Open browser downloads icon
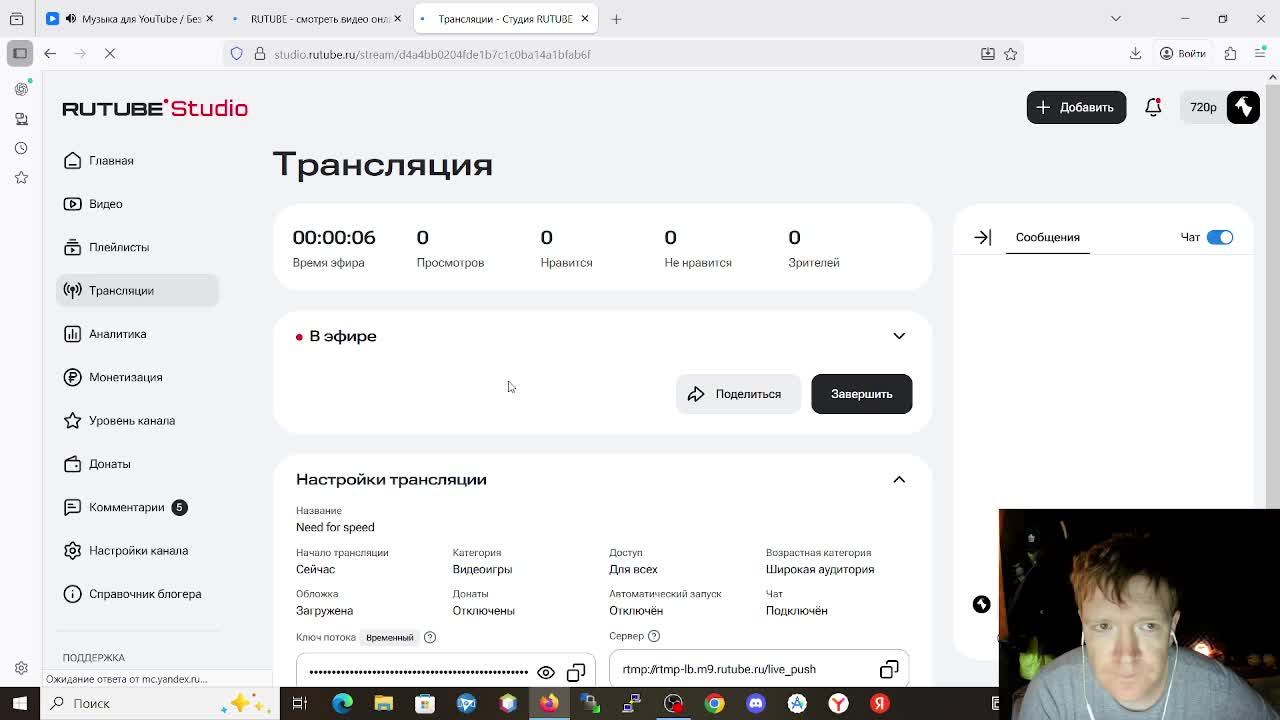 (x=1135, y=54)
